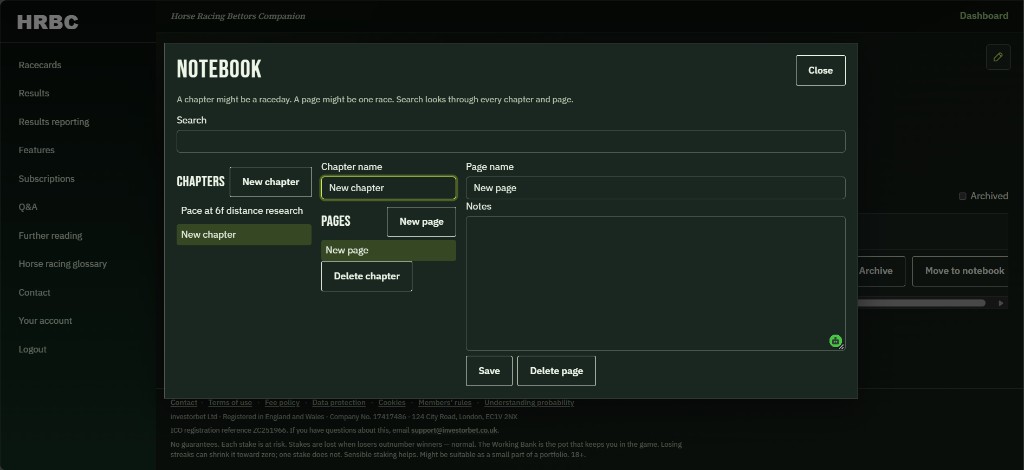1024x470 pixels.
Task: Open Cookies footer link
Action: (392, 403)
